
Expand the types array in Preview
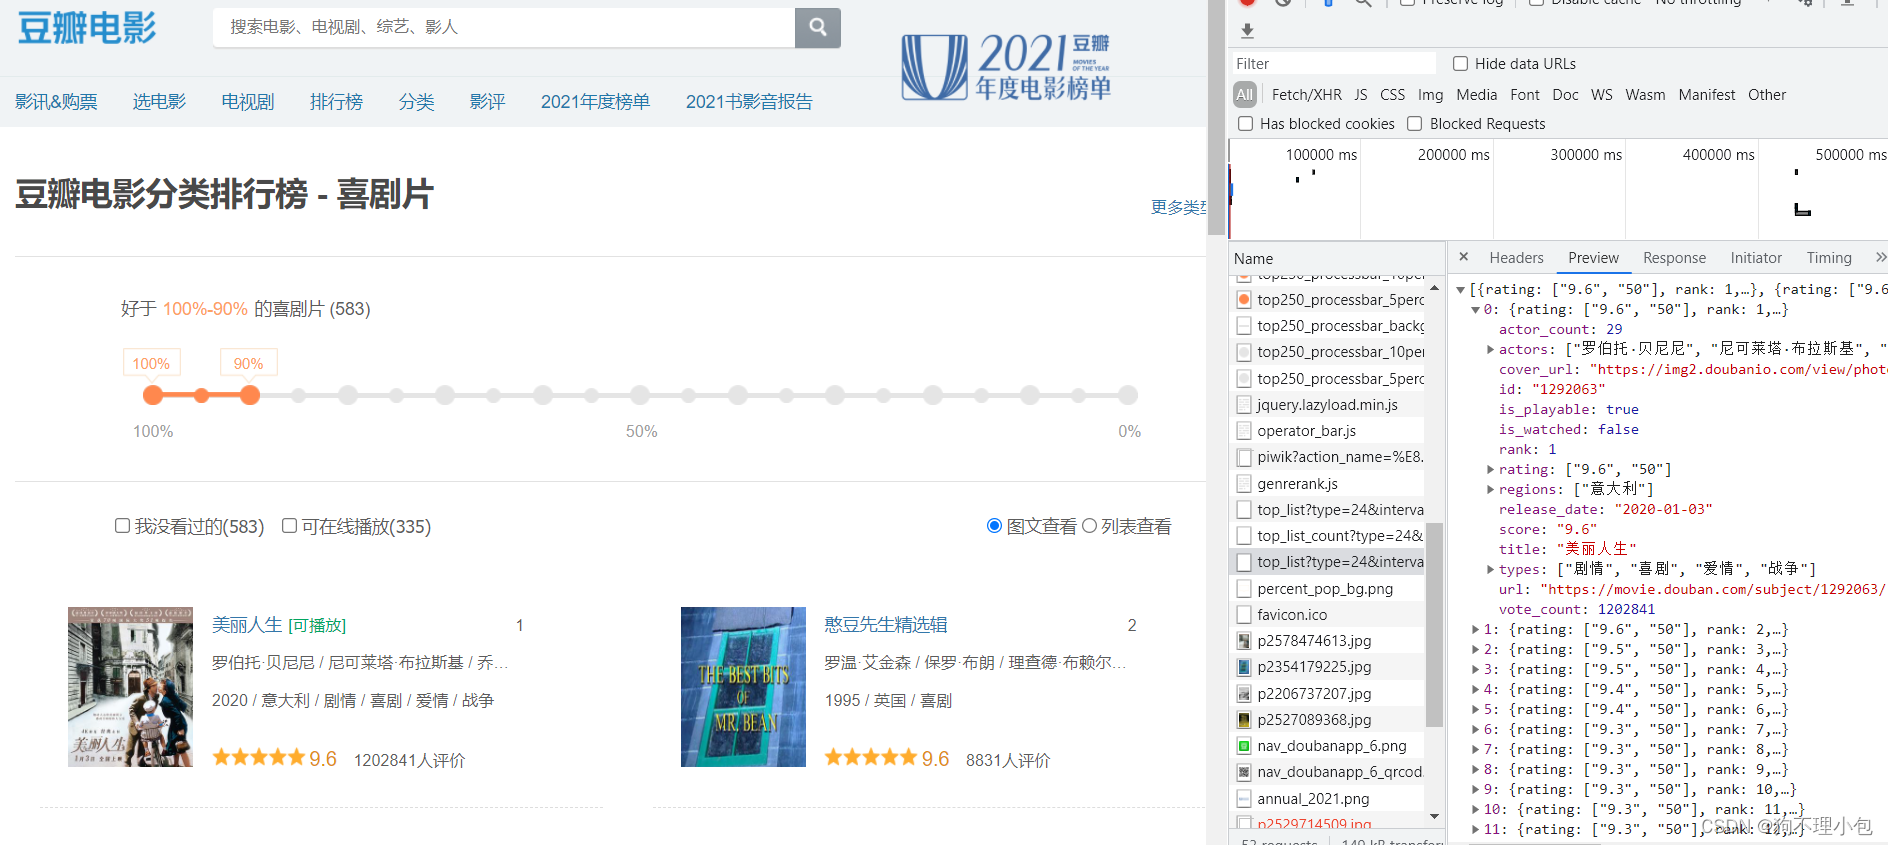pyautogui.click(x=1490, y=570)
